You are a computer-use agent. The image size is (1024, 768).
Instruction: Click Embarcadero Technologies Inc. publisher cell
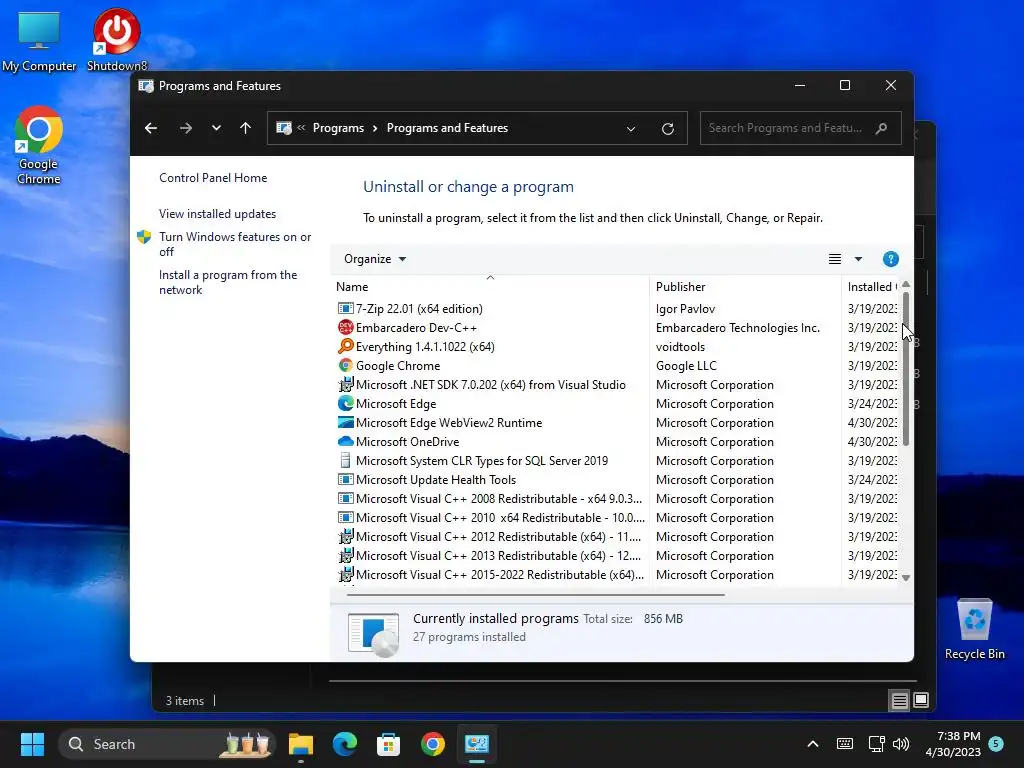[737, 327]
